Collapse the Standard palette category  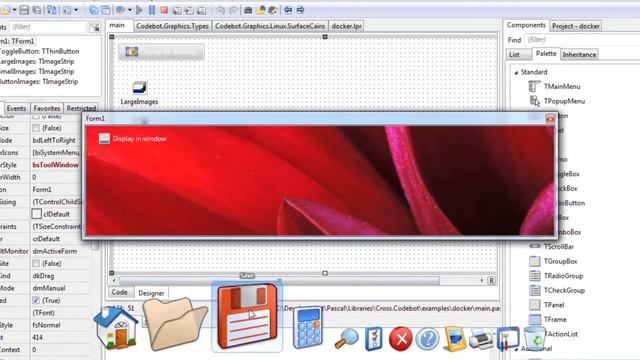click(x=516, y=72)
